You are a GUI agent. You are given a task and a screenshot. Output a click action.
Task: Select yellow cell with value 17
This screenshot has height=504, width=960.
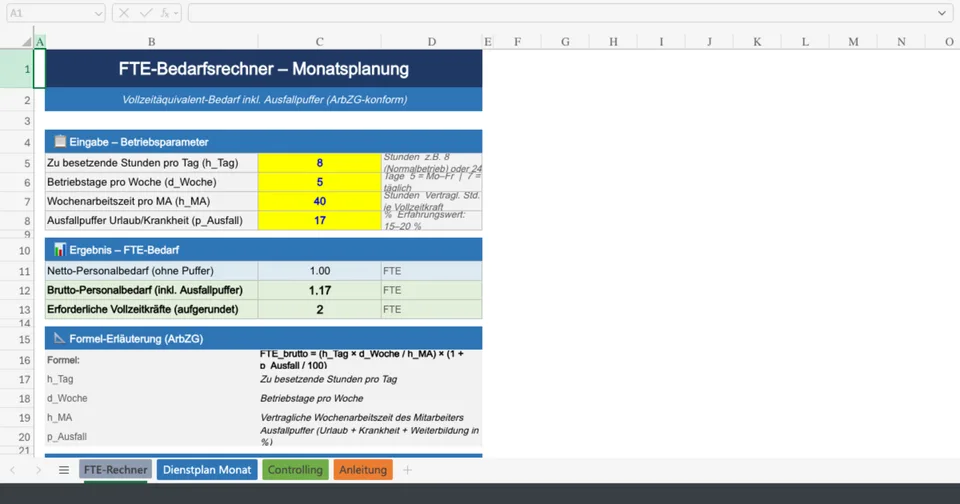[320, 220]
